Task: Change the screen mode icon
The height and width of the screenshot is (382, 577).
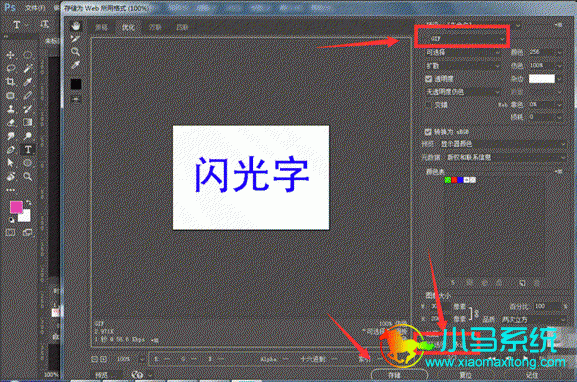Action: (x=28, y=233)
